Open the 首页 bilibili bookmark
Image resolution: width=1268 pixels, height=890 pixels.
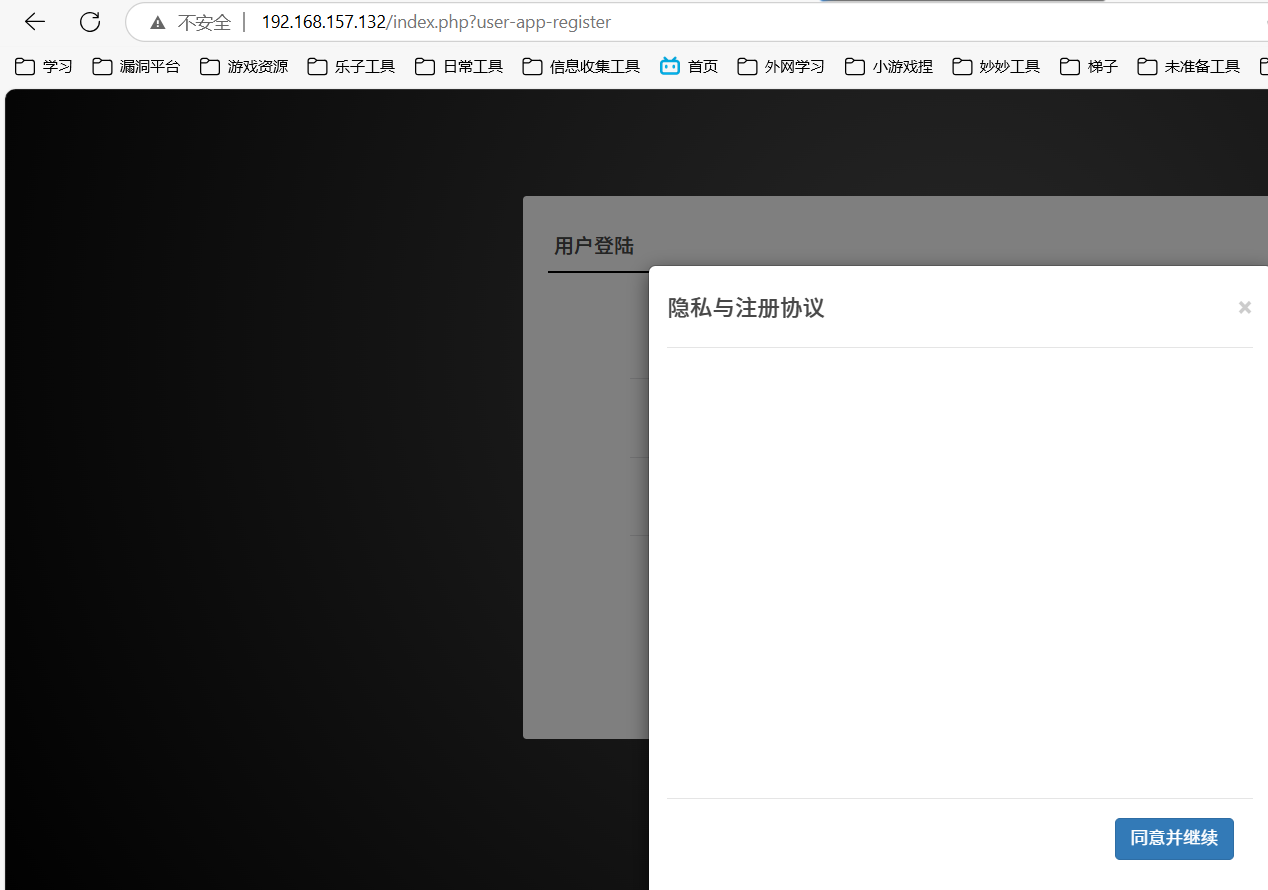tap(689, 67)
